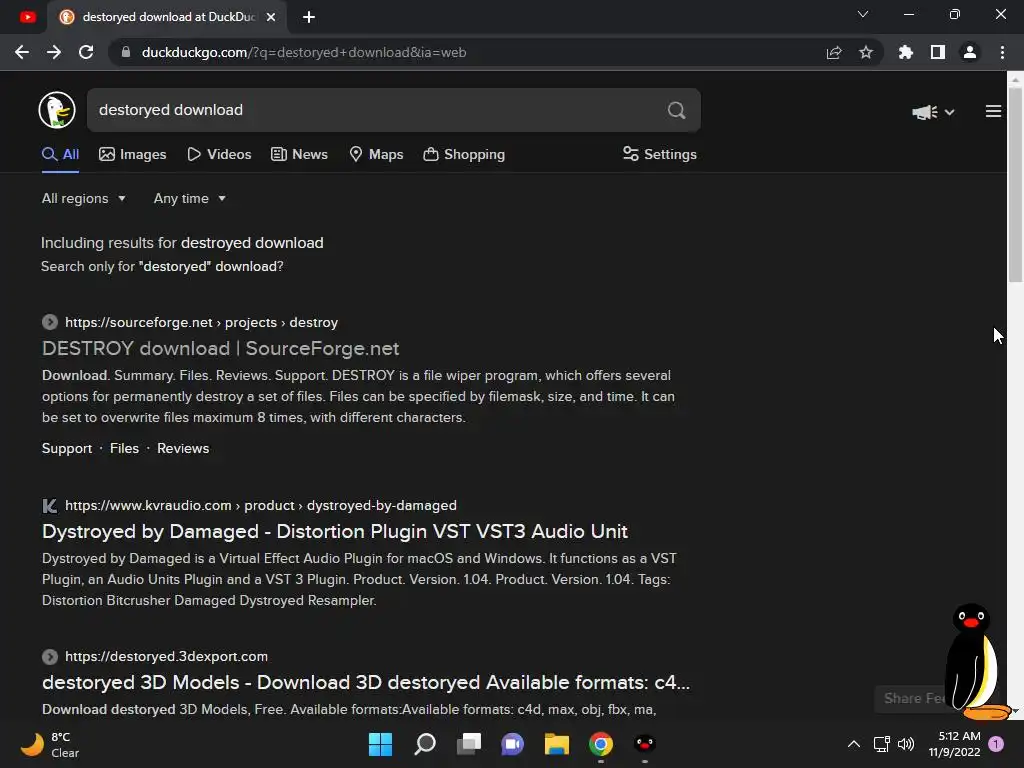Open Chrome three-dot menu
Viewport: 1024px width, 768px height.
click(x=1002, y=52)
